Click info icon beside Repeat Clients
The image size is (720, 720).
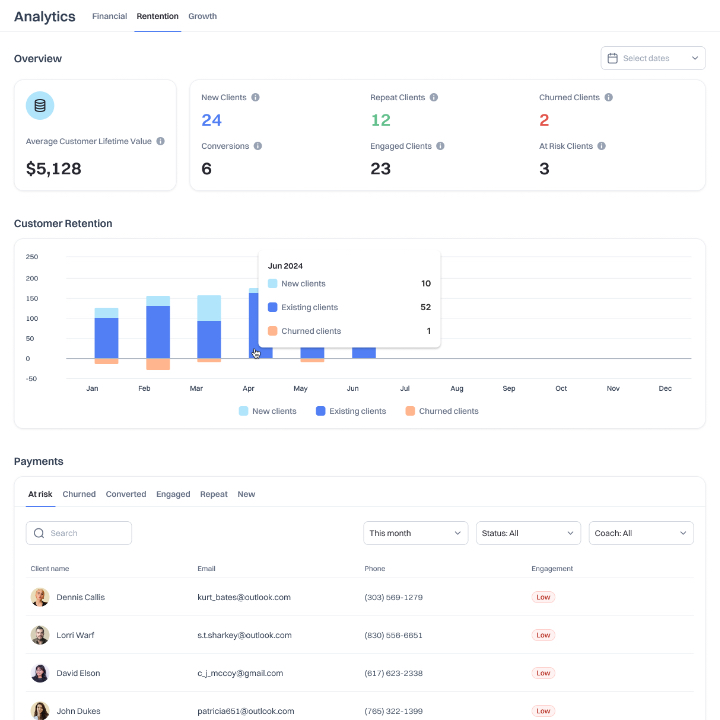pyautogui.click(x=434, y=98)
